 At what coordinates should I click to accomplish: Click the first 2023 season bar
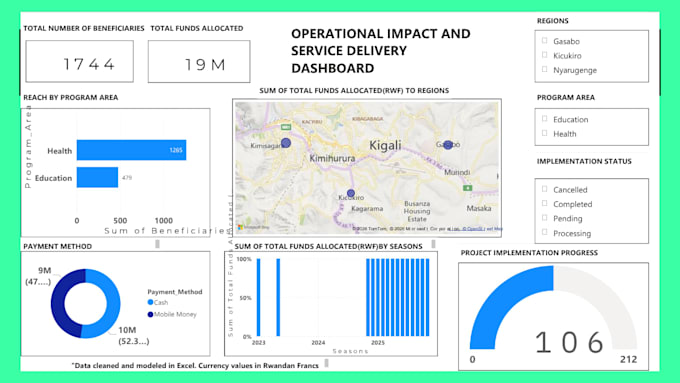[x=258, y=297]
